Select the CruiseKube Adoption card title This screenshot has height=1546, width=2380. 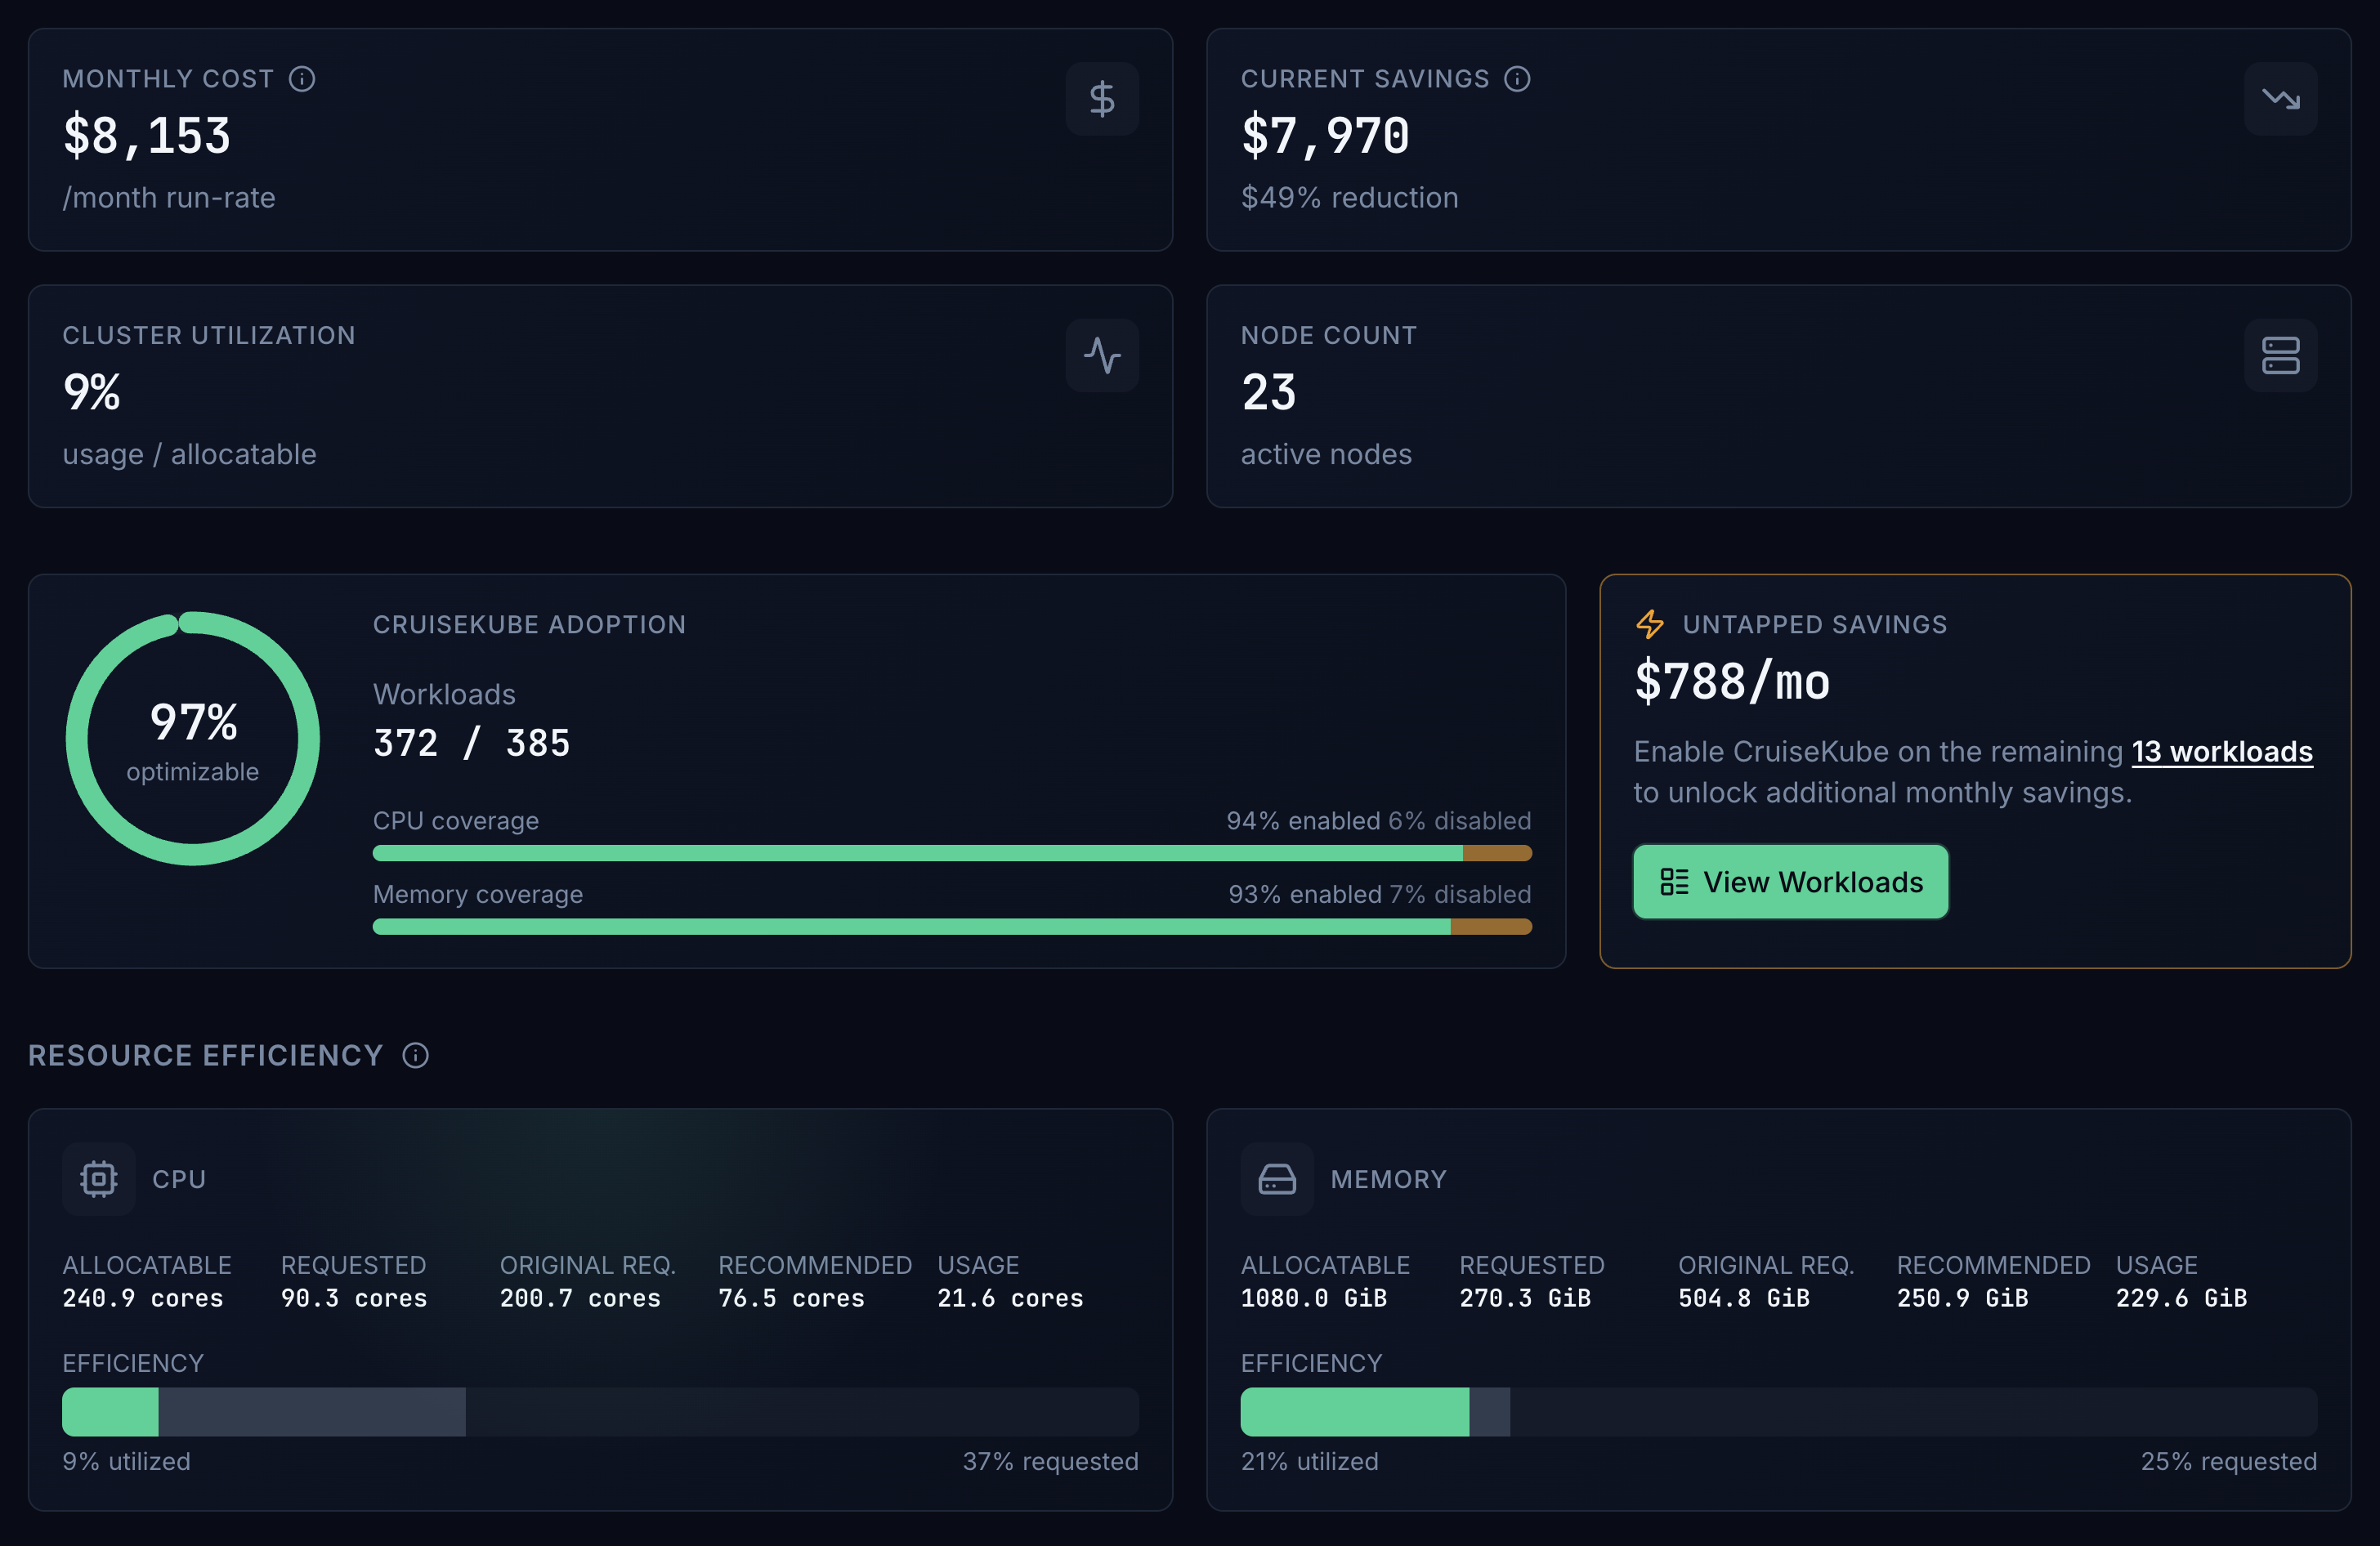click(x=529, y=623)
